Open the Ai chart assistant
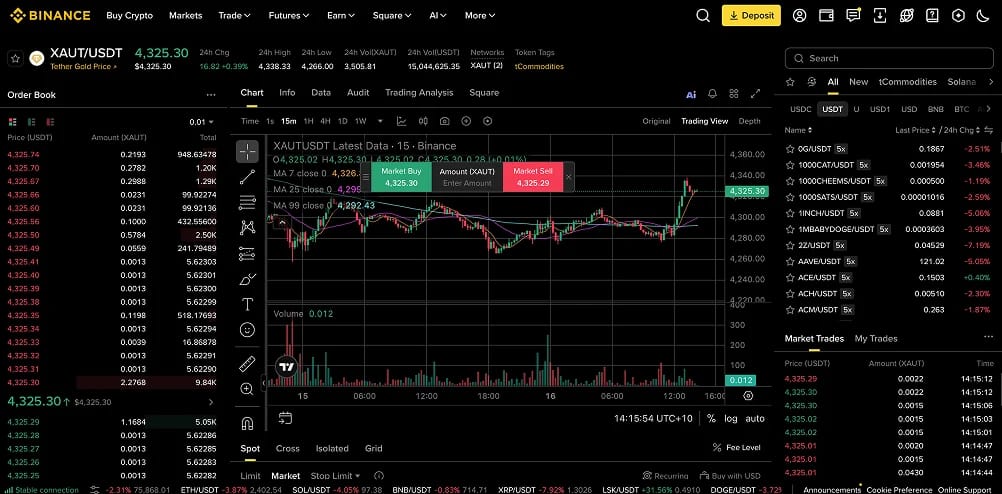This screenshot has height=494, width=1002. (691, 94)
